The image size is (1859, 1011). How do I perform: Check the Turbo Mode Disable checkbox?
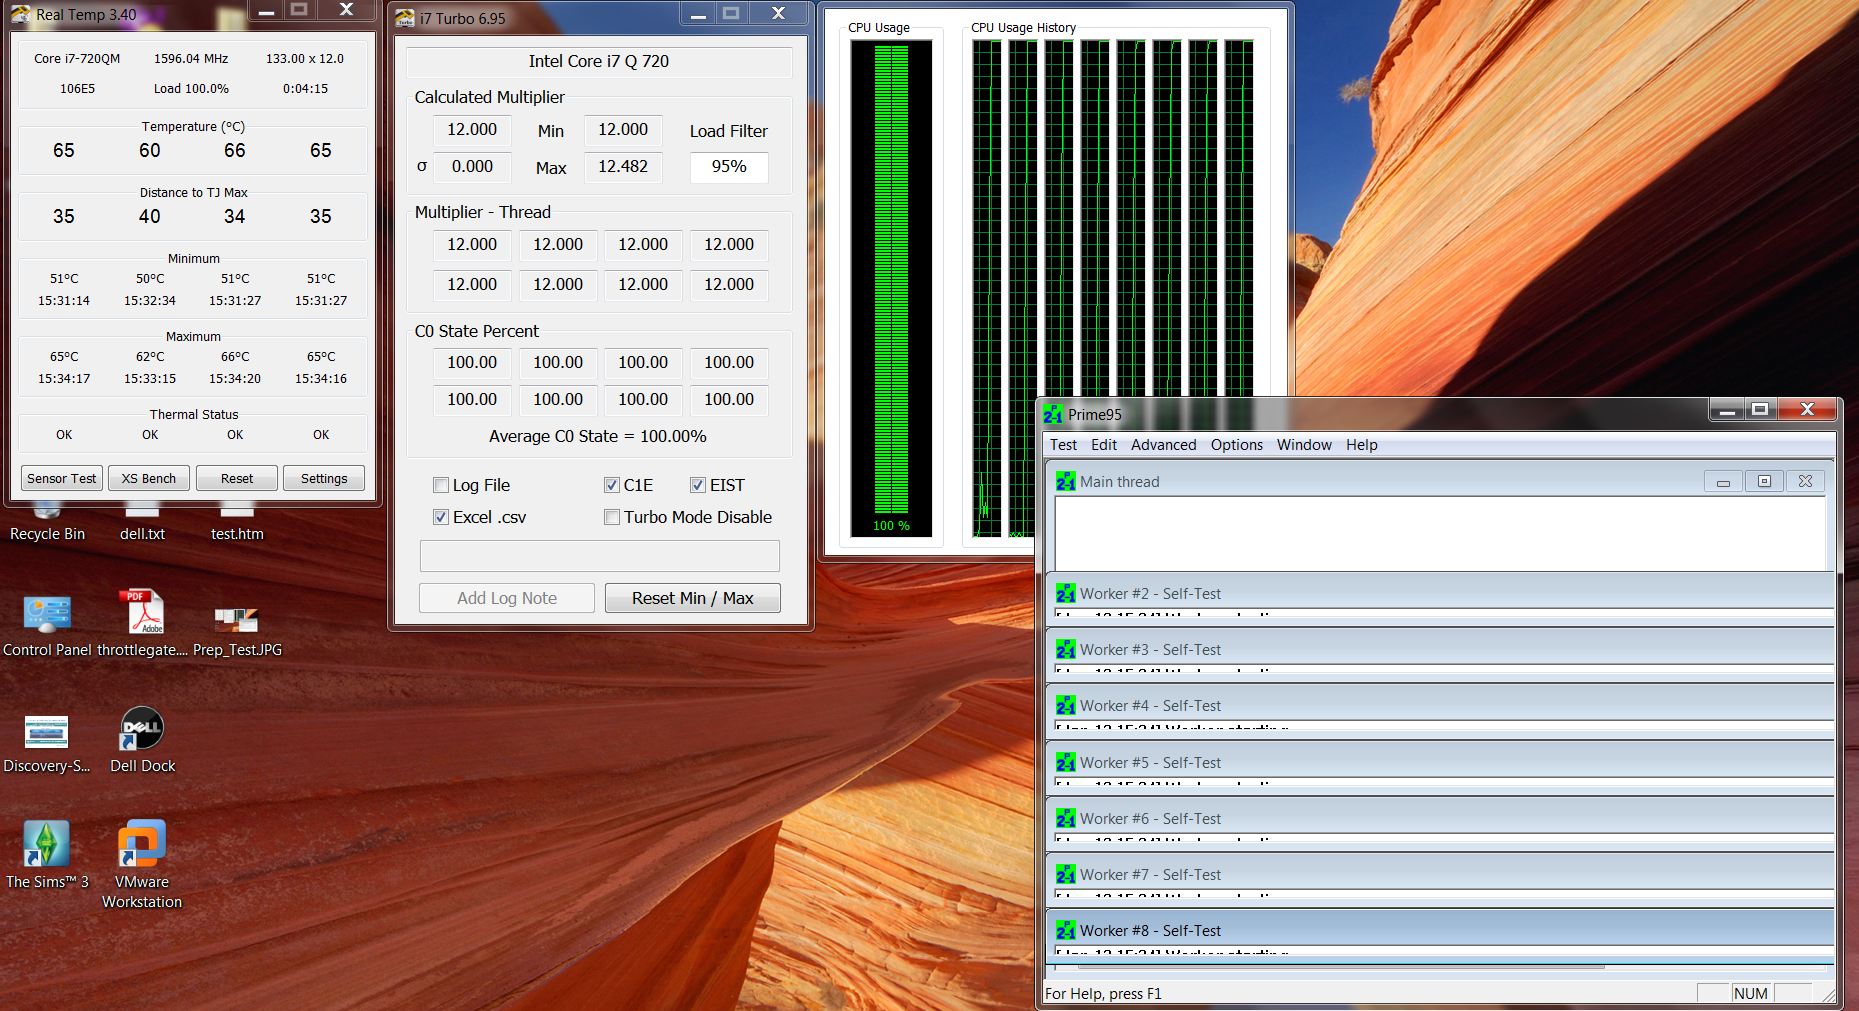pos(612,517)
